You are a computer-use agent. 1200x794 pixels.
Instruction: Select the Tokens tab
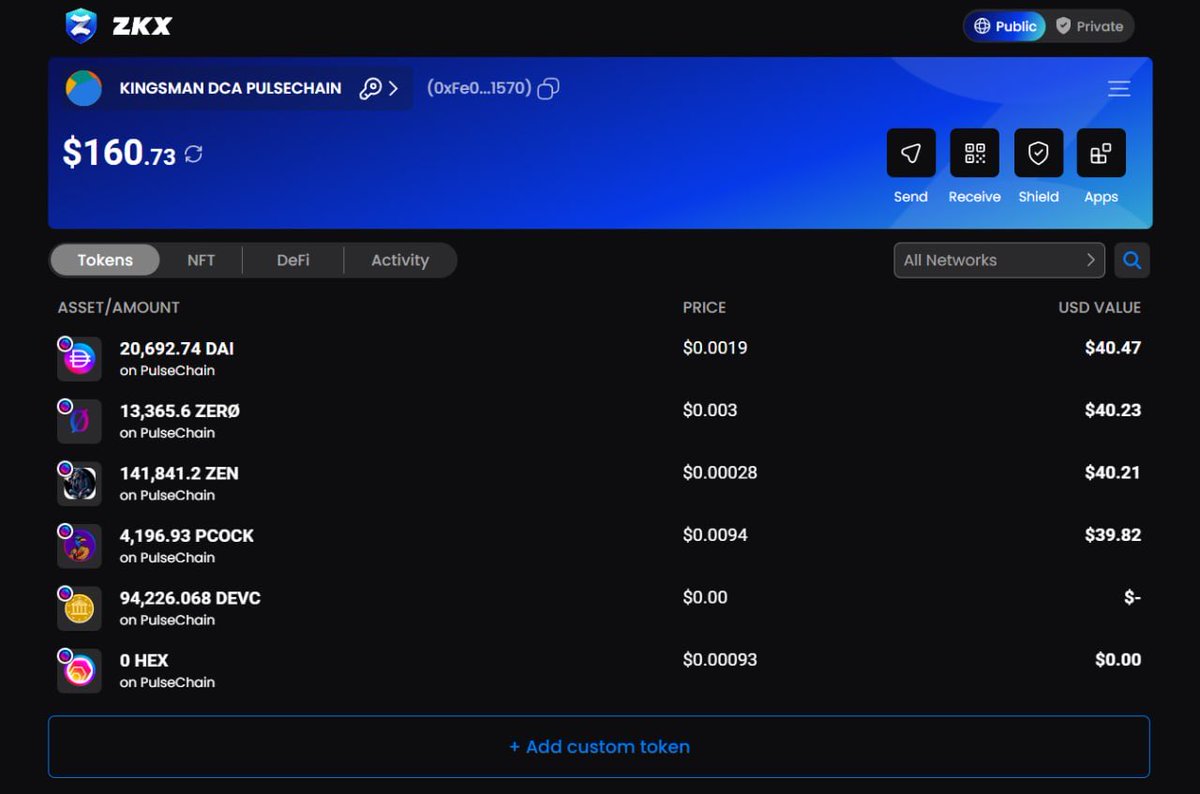(105, 260)
